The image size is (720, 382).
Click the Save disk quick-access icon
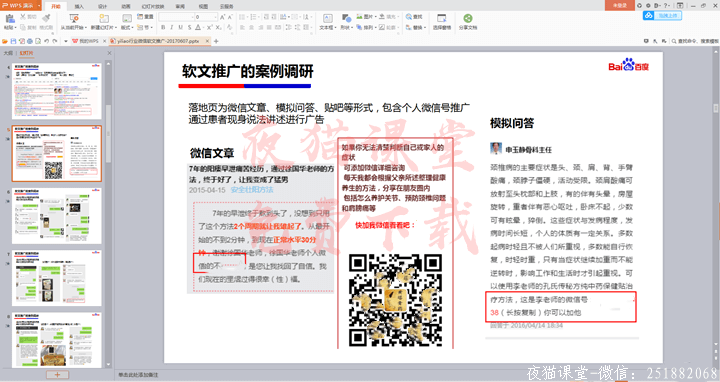pos(13,41)
